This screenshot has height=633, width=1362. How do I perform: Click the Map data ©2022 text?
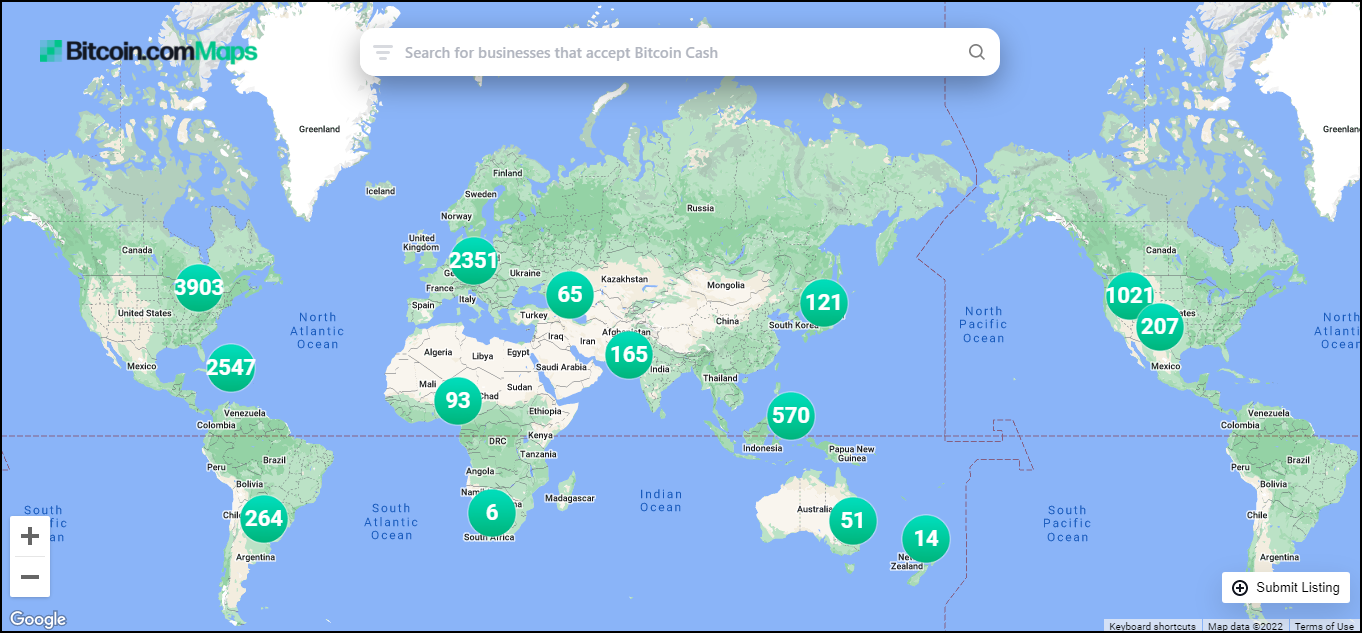tap(1246, 627)
